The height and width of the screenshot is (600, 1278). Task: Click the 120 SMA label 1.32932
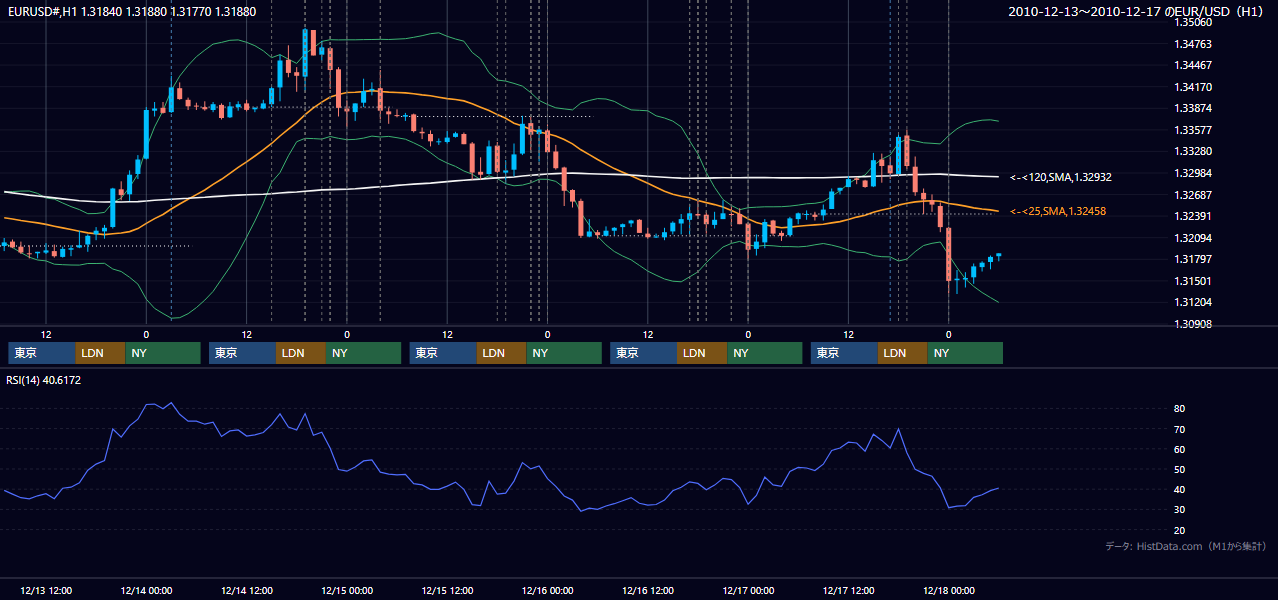[1061, 177]
